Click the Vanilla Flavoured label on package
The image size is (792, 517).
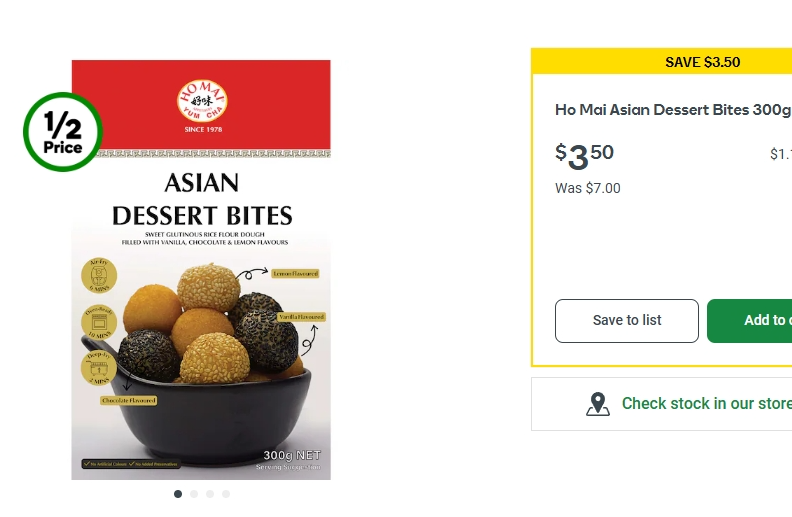(x=302, y=317)
